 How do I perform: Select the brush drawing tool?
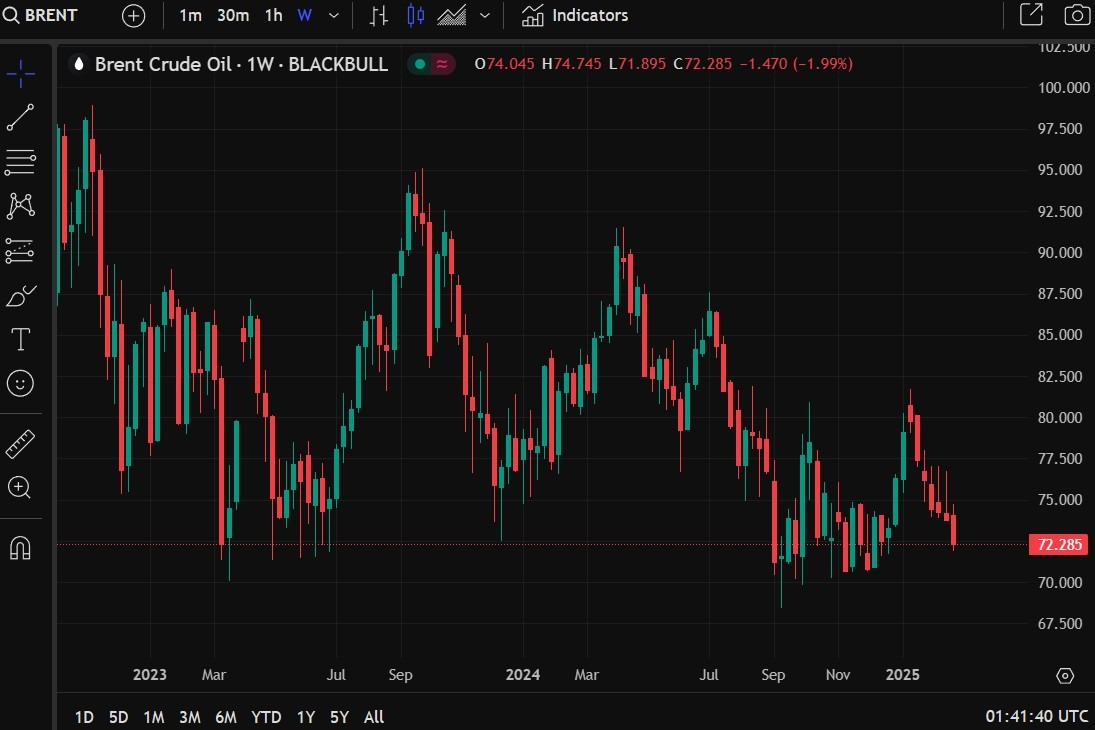tap(20, 295)
